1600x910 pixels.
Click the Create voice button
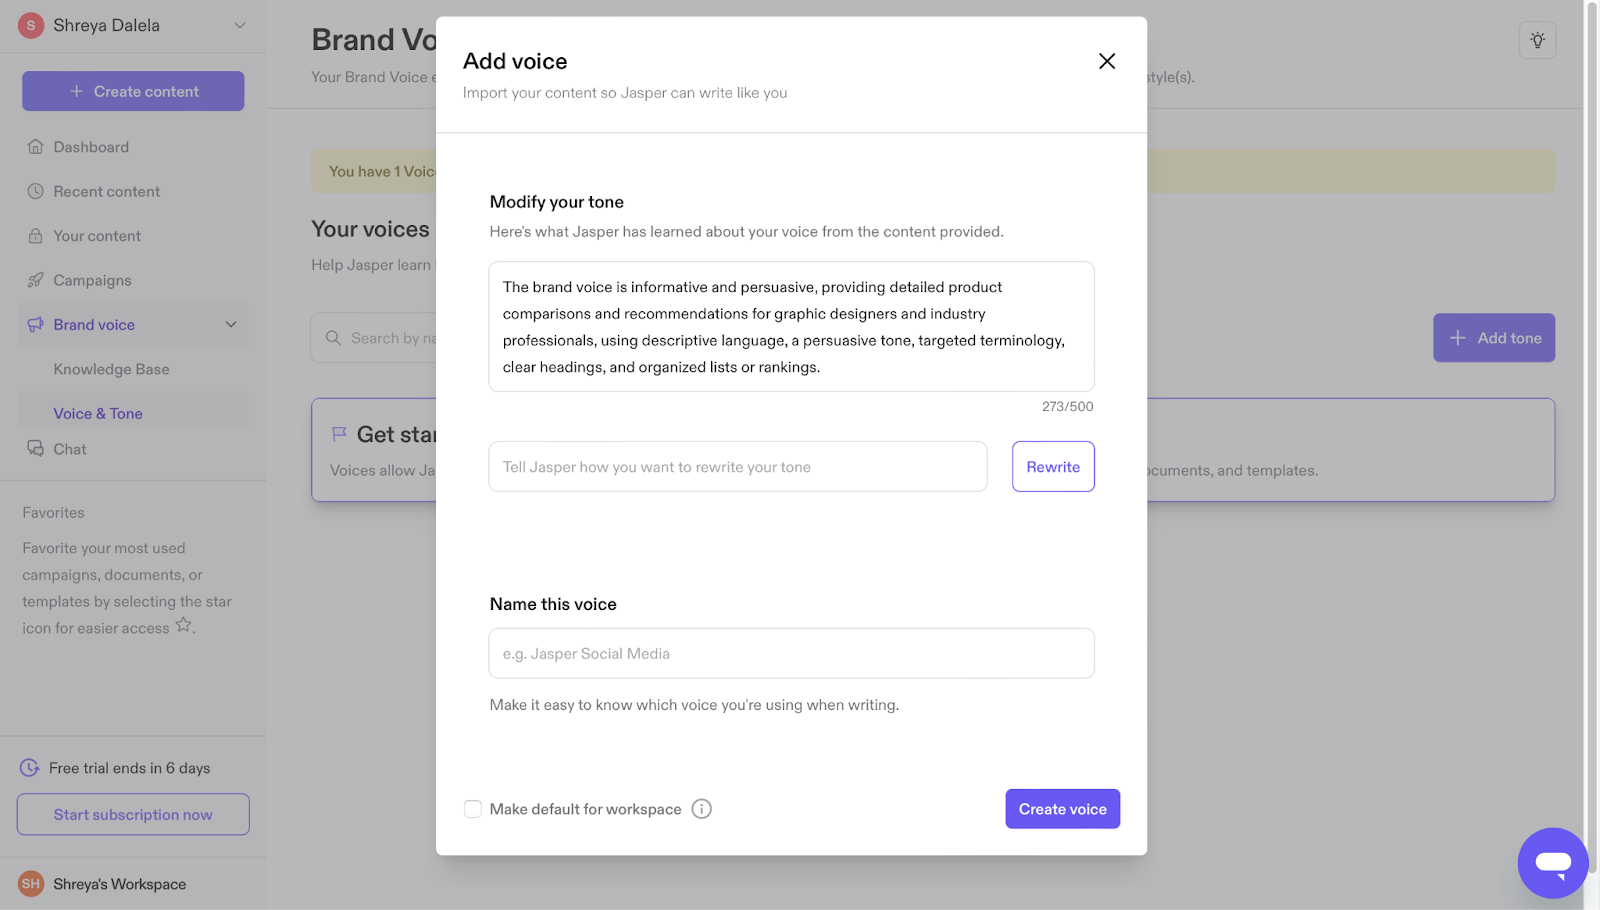[x=1062, y=809]
